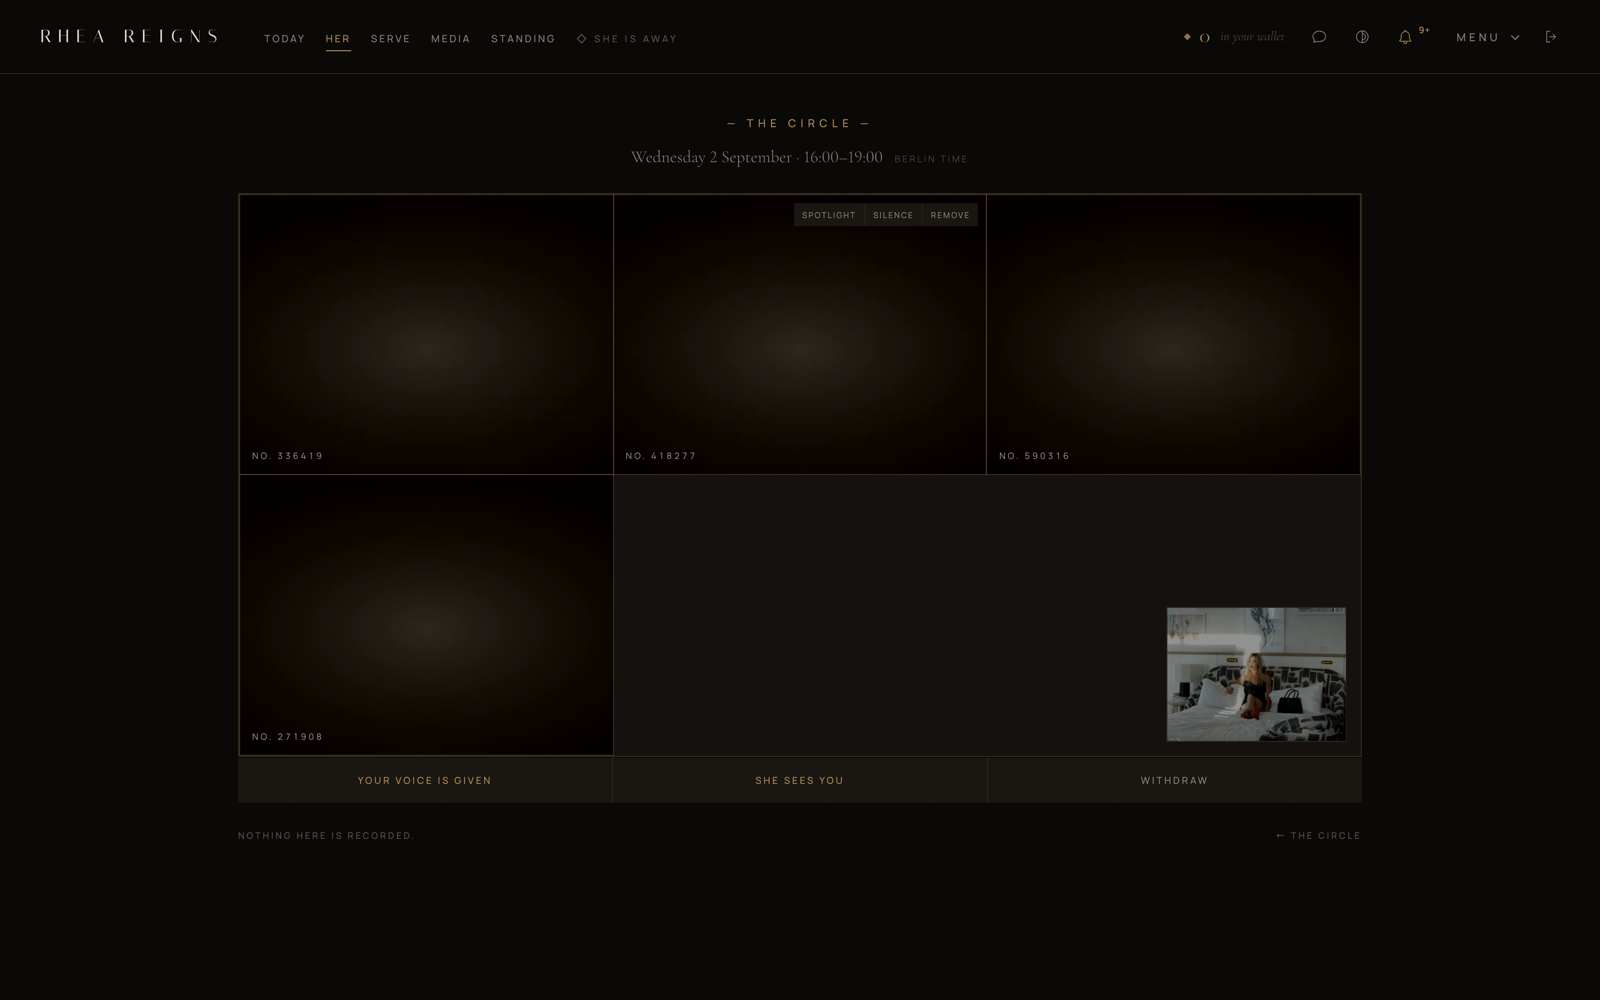Click the SHE IS AWAY status indicator
Image resolution: width=1600 pixels, height=1000 pixels.
[x=627, y=39]
